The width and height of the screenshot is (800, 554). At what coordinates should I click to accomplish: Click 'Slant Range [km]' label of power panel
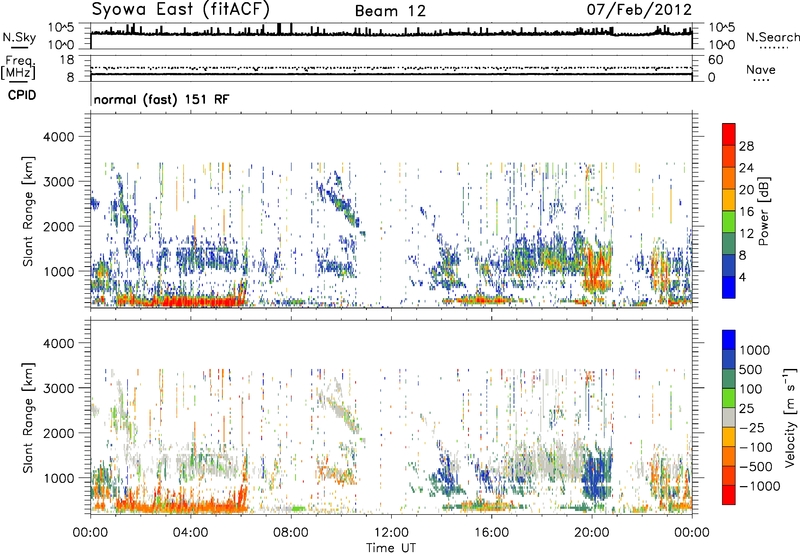point(28,211)
